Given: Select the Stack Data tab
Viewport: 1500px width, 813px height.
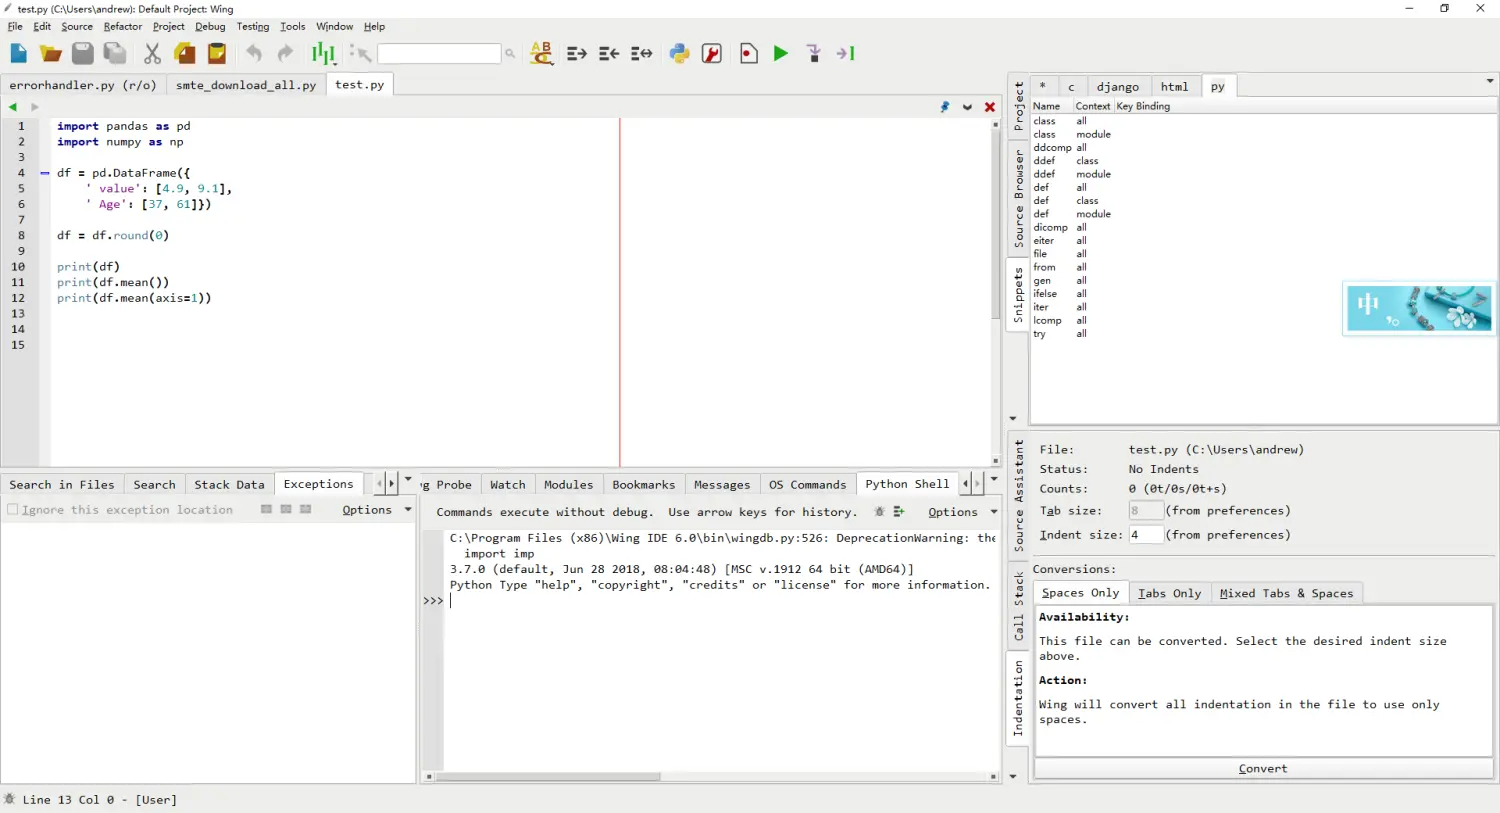Looking at the screenshot, I should tap(229, 485).
